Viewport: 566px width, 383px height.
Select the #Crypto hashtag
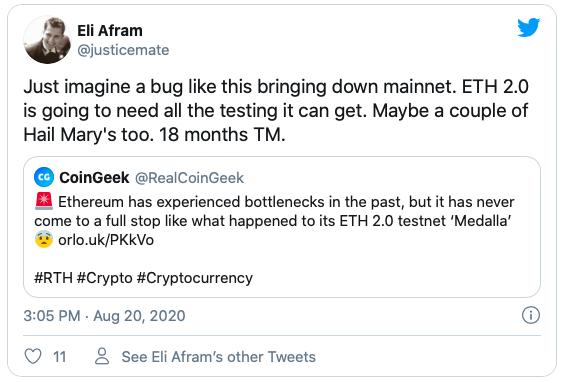105,278
